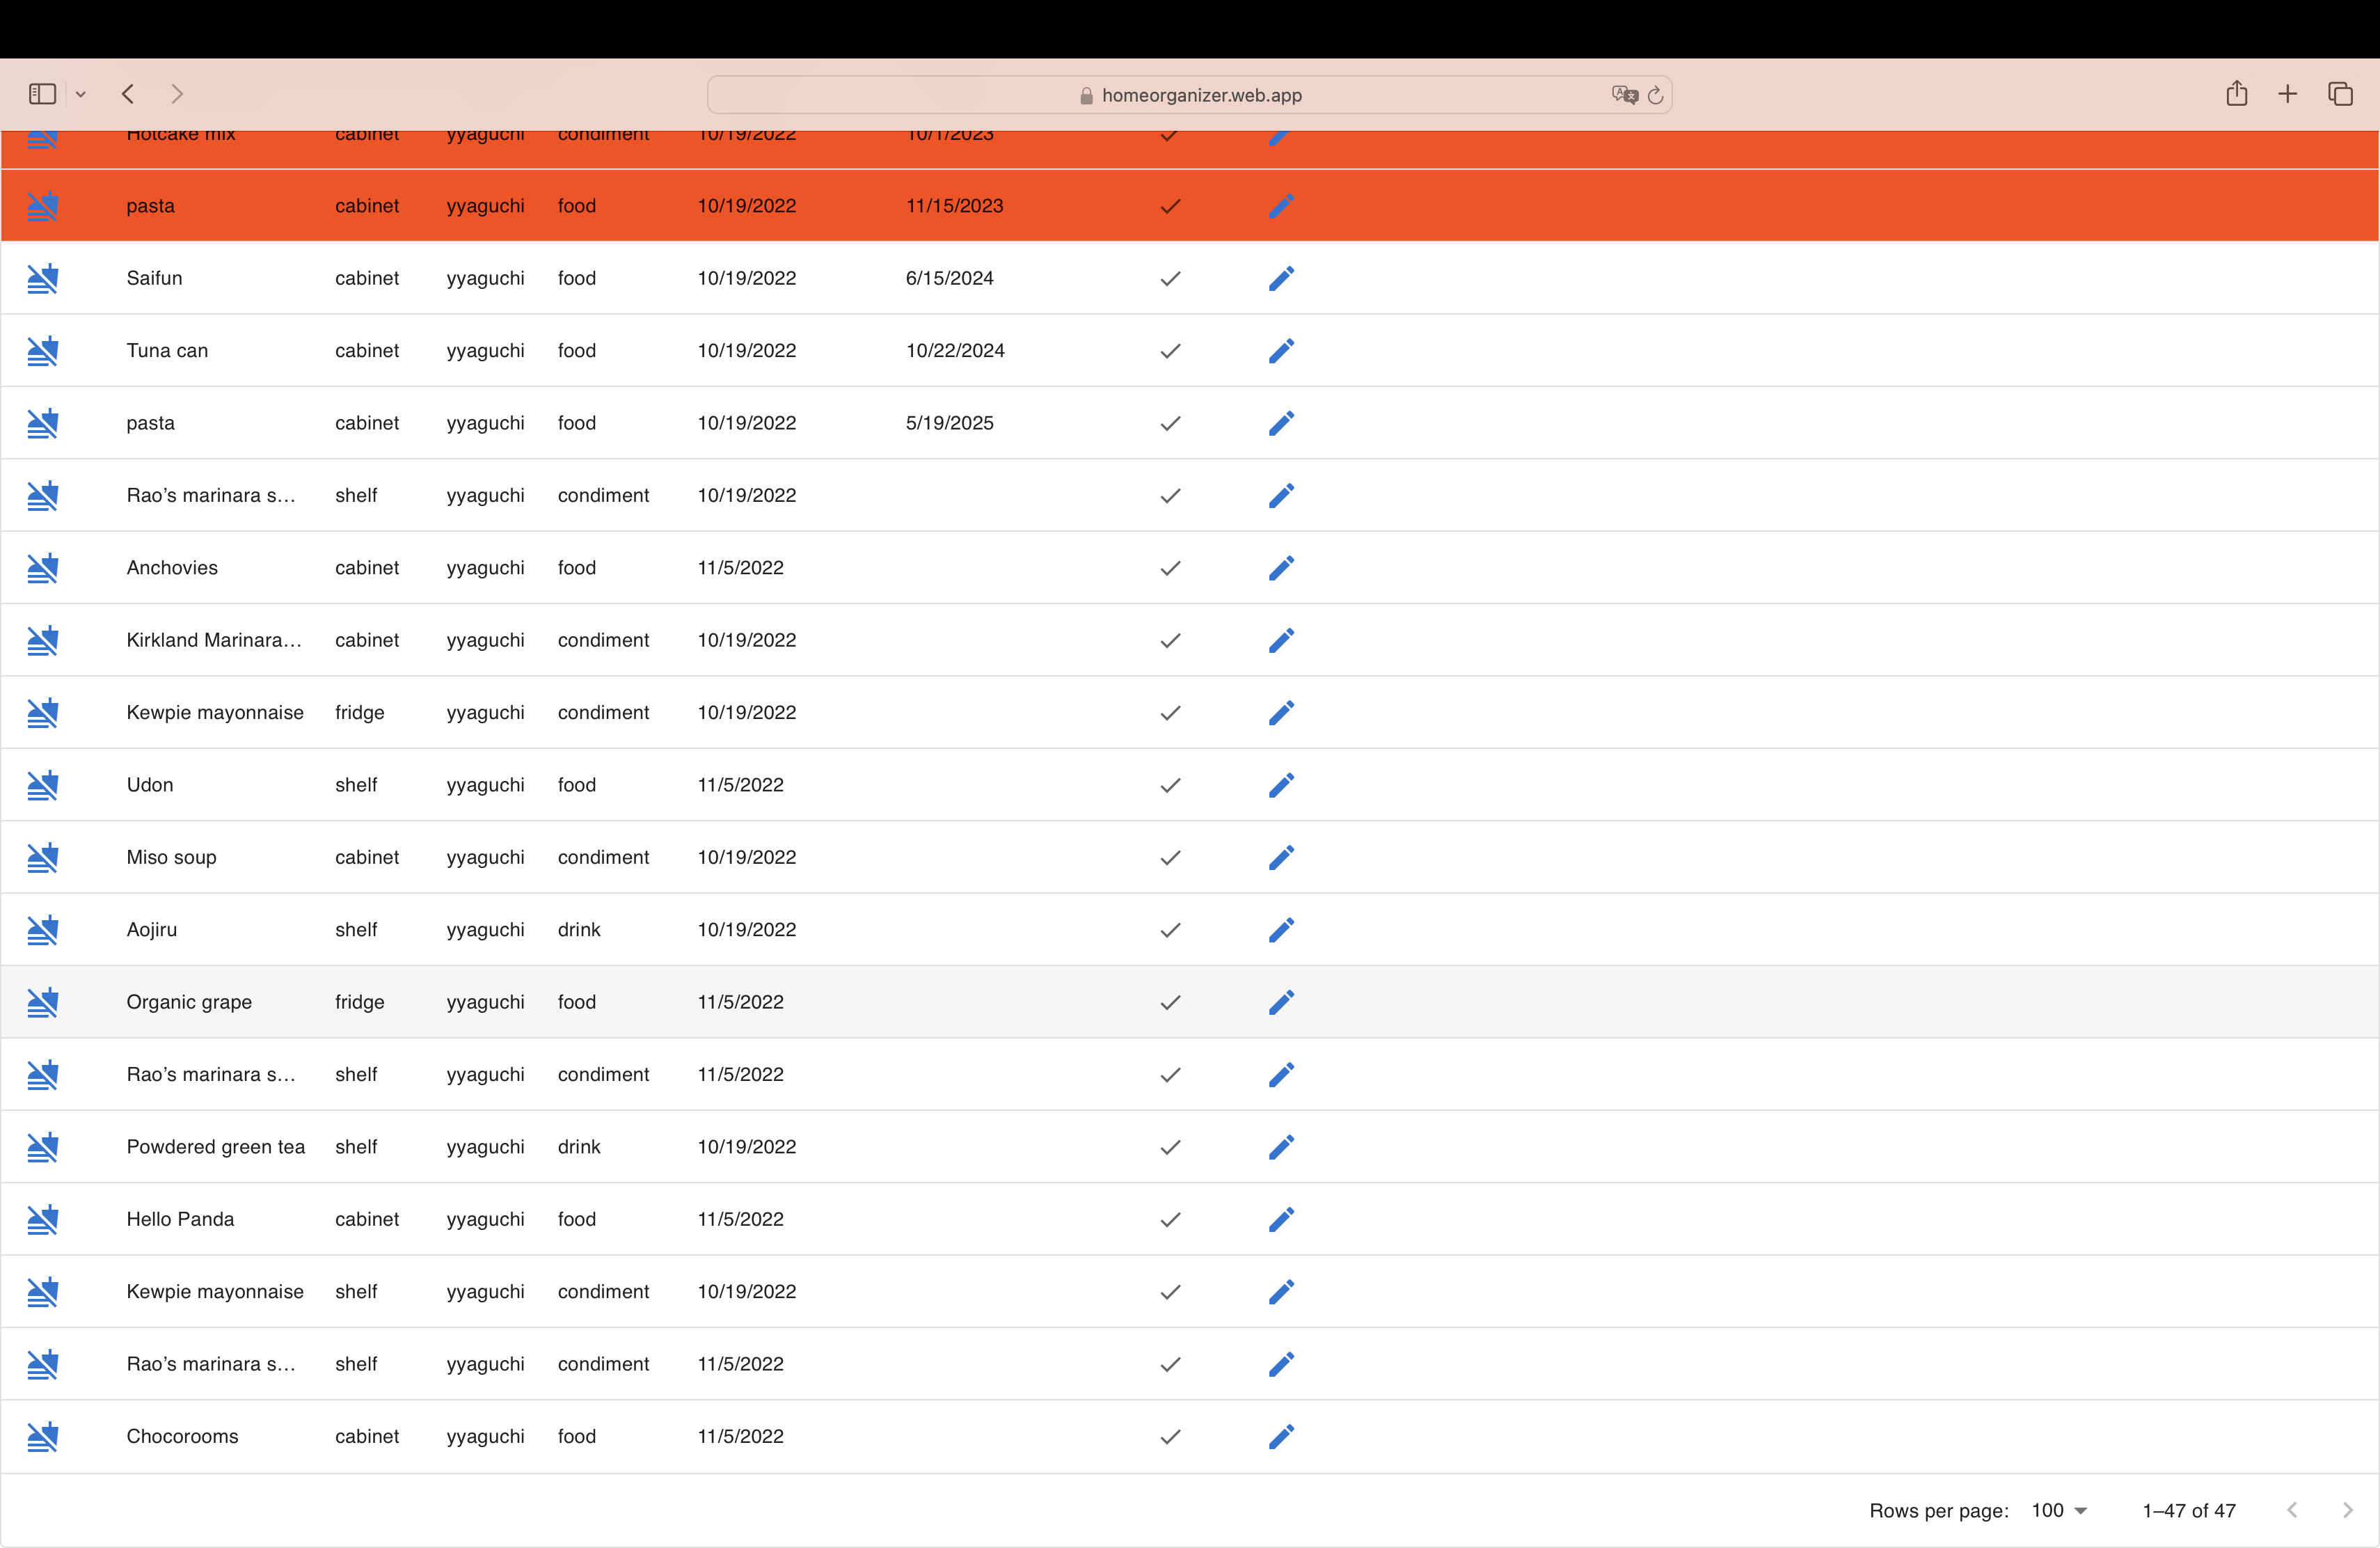The image size is (2380, 1548).
Task: Click the Chocorooms name cell
Action: pos(182,1436)
